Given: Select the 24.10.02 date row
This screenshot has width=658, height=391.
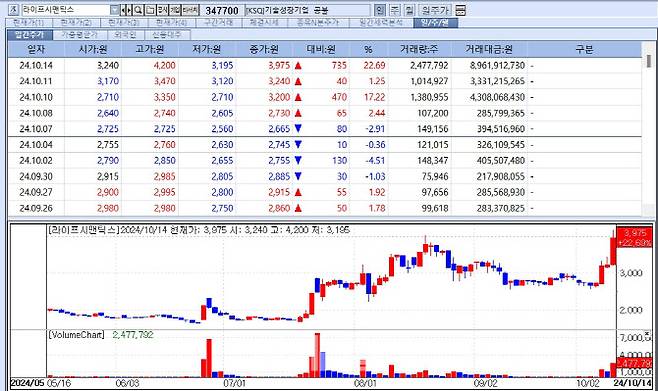Looking at the screenshot, I should 325,160.
